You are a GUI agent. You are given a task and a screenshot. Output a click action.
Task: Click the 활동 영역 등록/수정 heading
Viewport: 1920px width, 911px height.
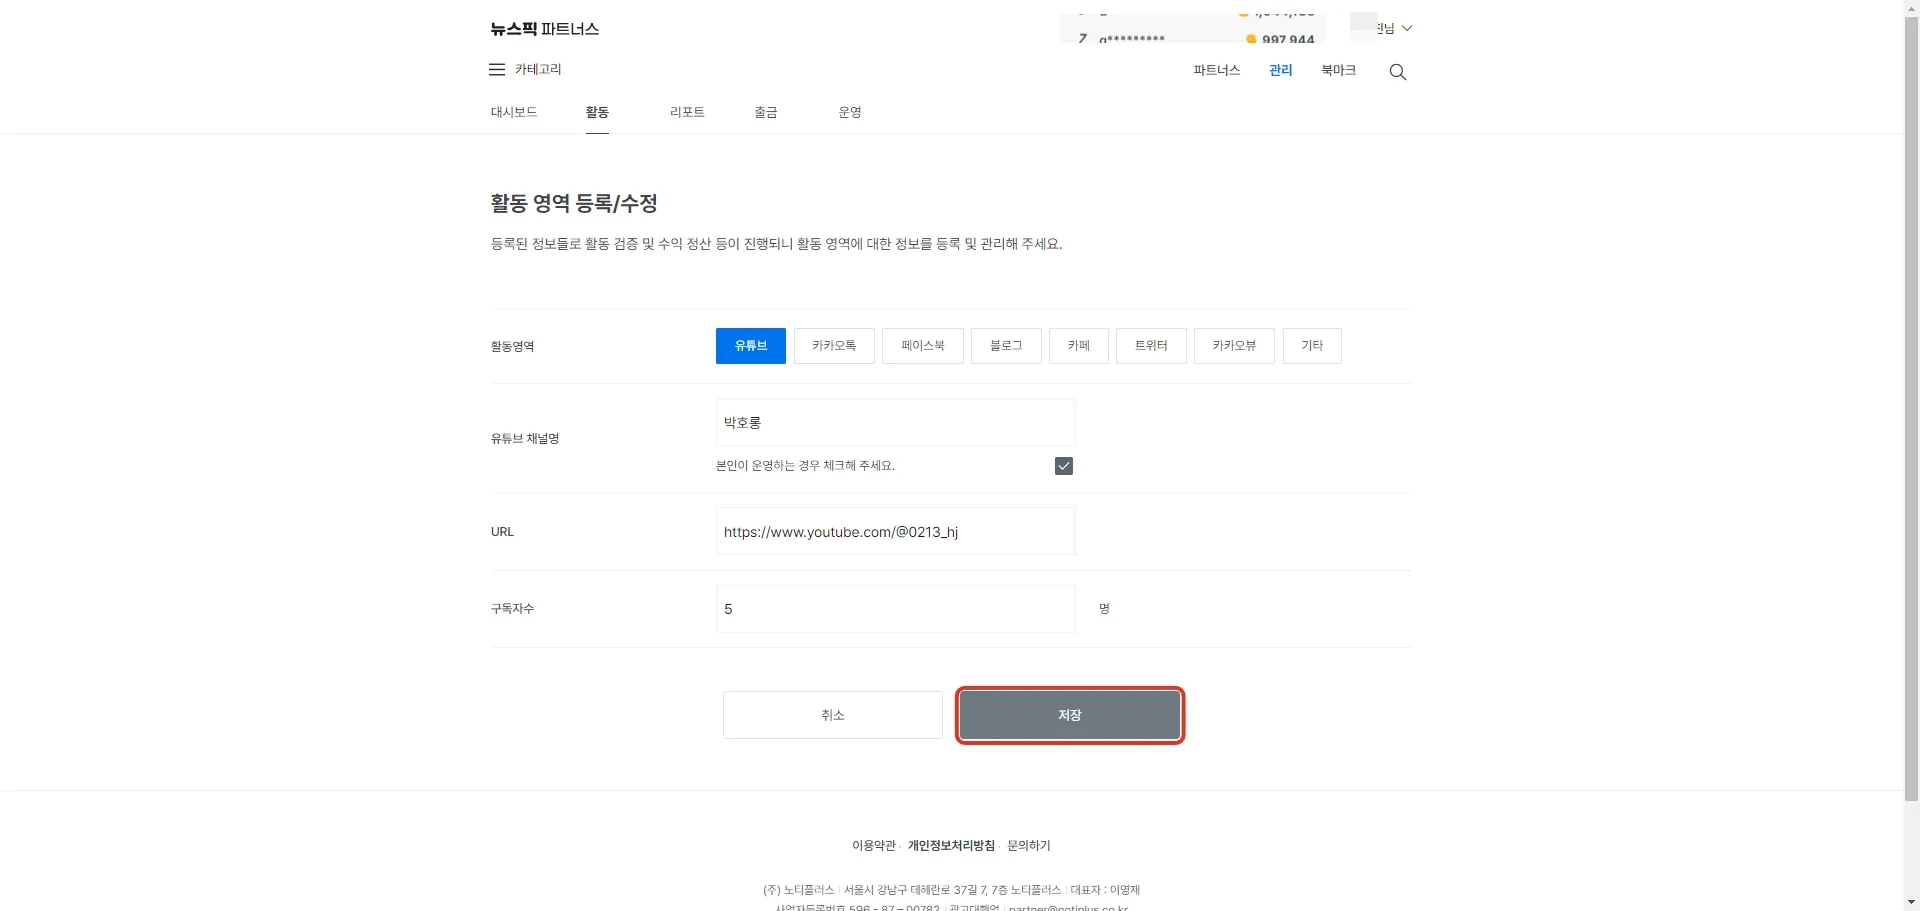pyautogui.click(x=574, y=203)
